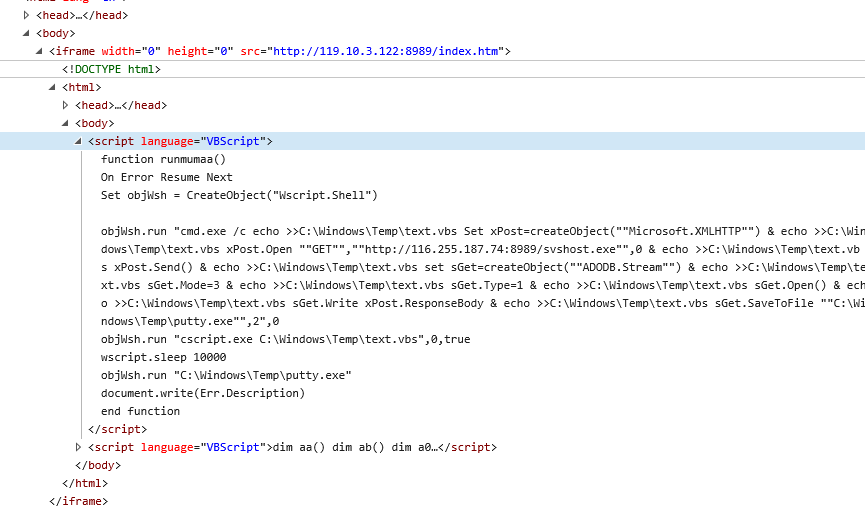Viewport: 865px width, 511px height.
Task: Select the objWsh.run cmd.exe echo line
Action: [483, 231]
